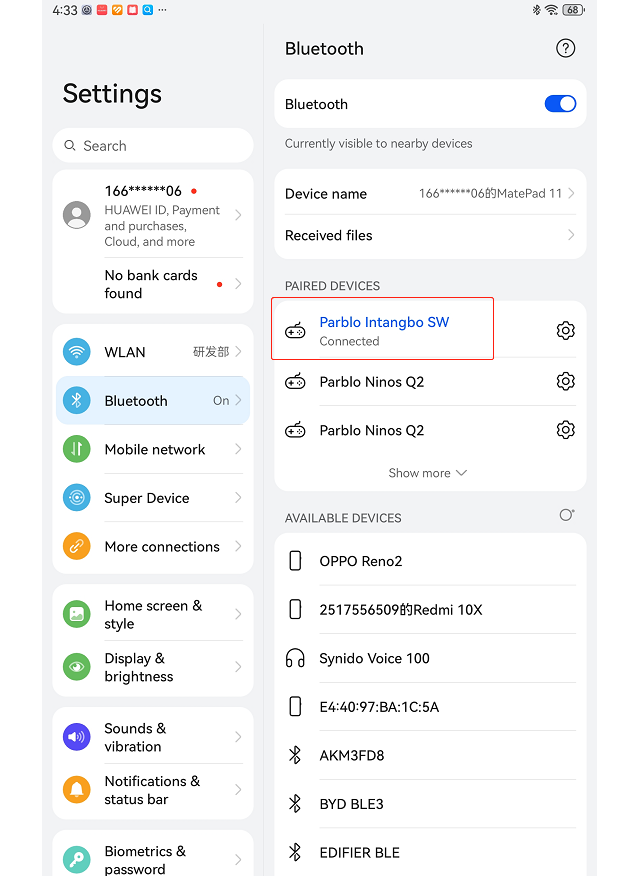
Task: Open Notifications & status bar settings
Action: pos(153,789)
